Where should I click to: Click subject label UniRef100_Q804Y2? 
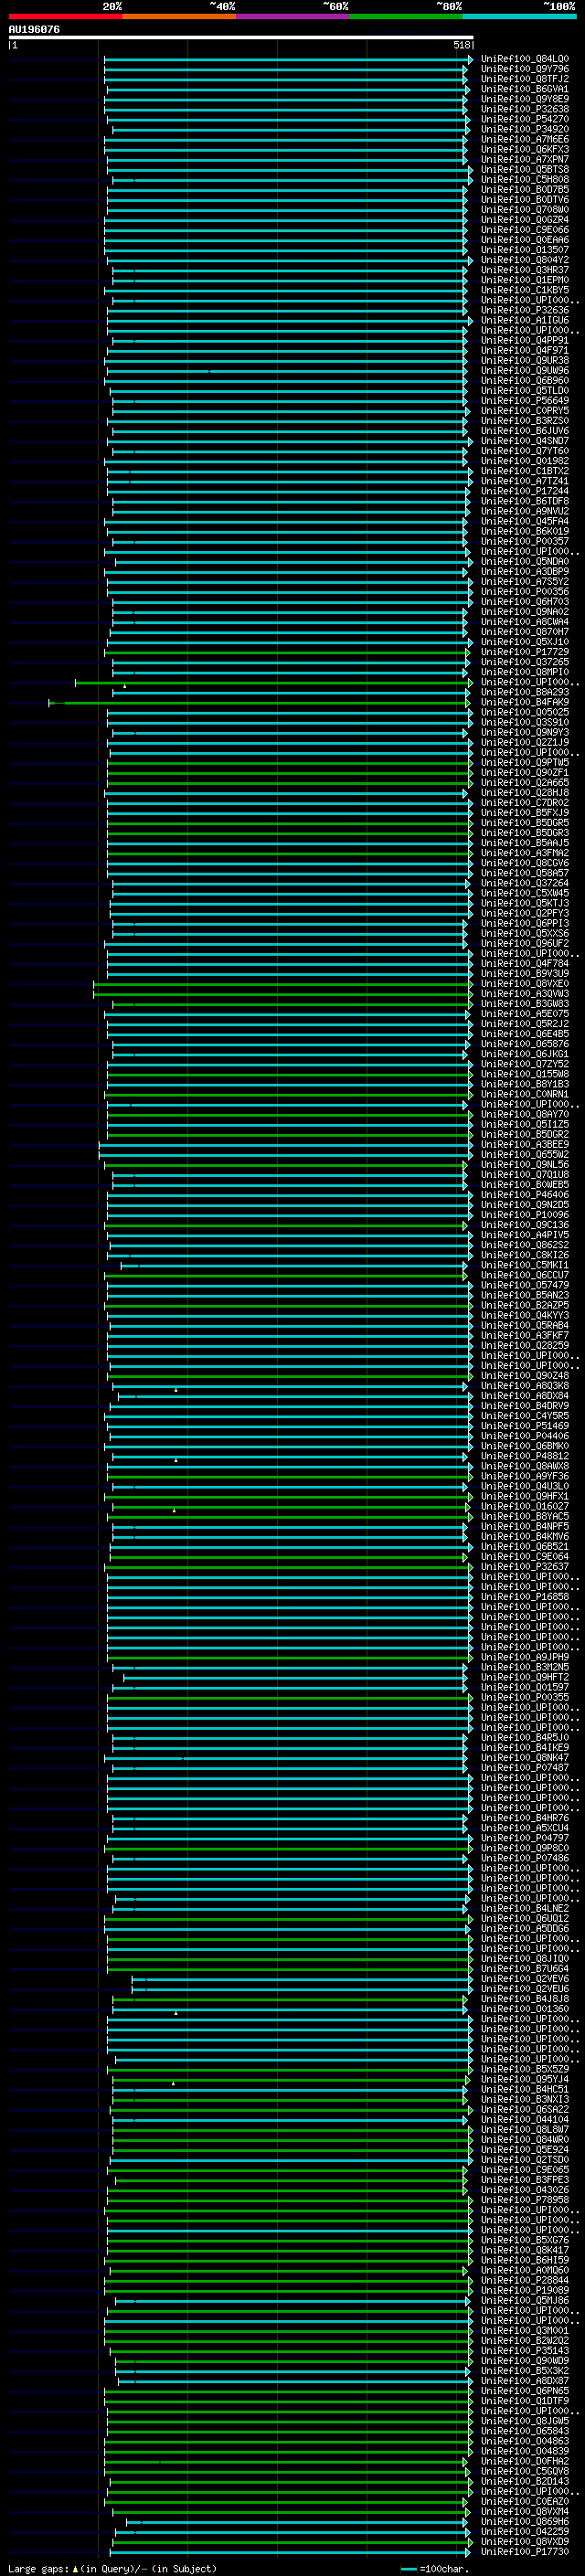click(x=525, y=260)
